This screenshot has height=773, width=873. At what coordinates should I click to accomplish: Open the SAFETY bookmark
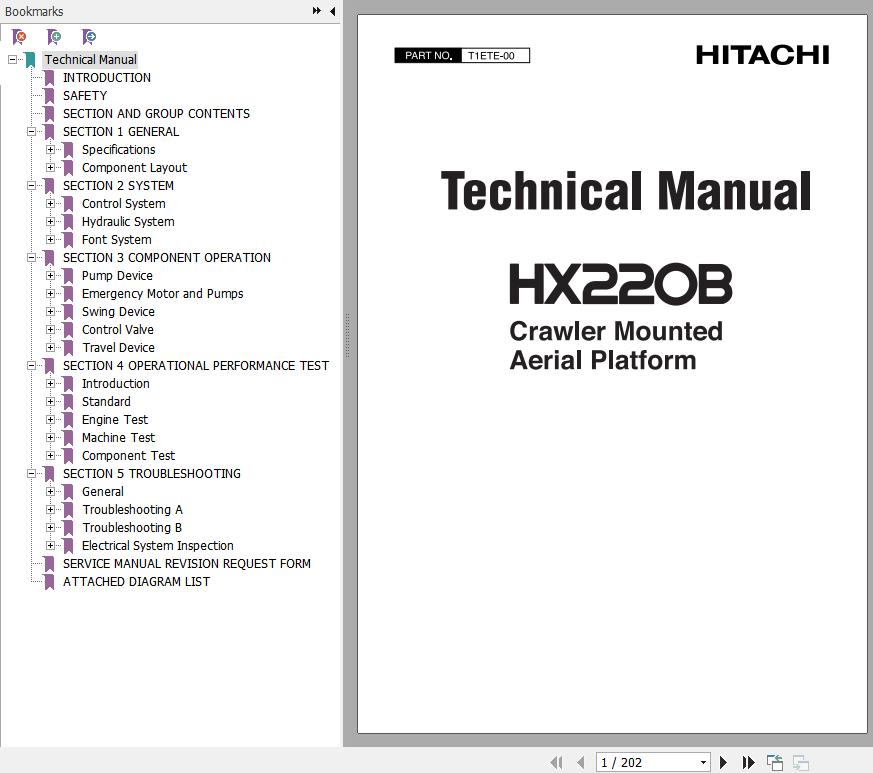(85, 95)
